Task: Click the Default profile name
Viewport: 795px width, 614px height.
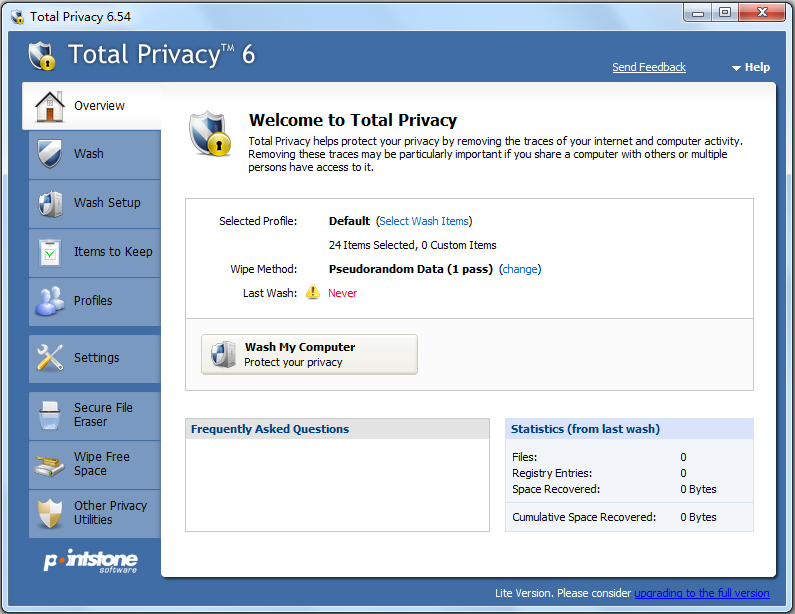Action: point(349,221)
